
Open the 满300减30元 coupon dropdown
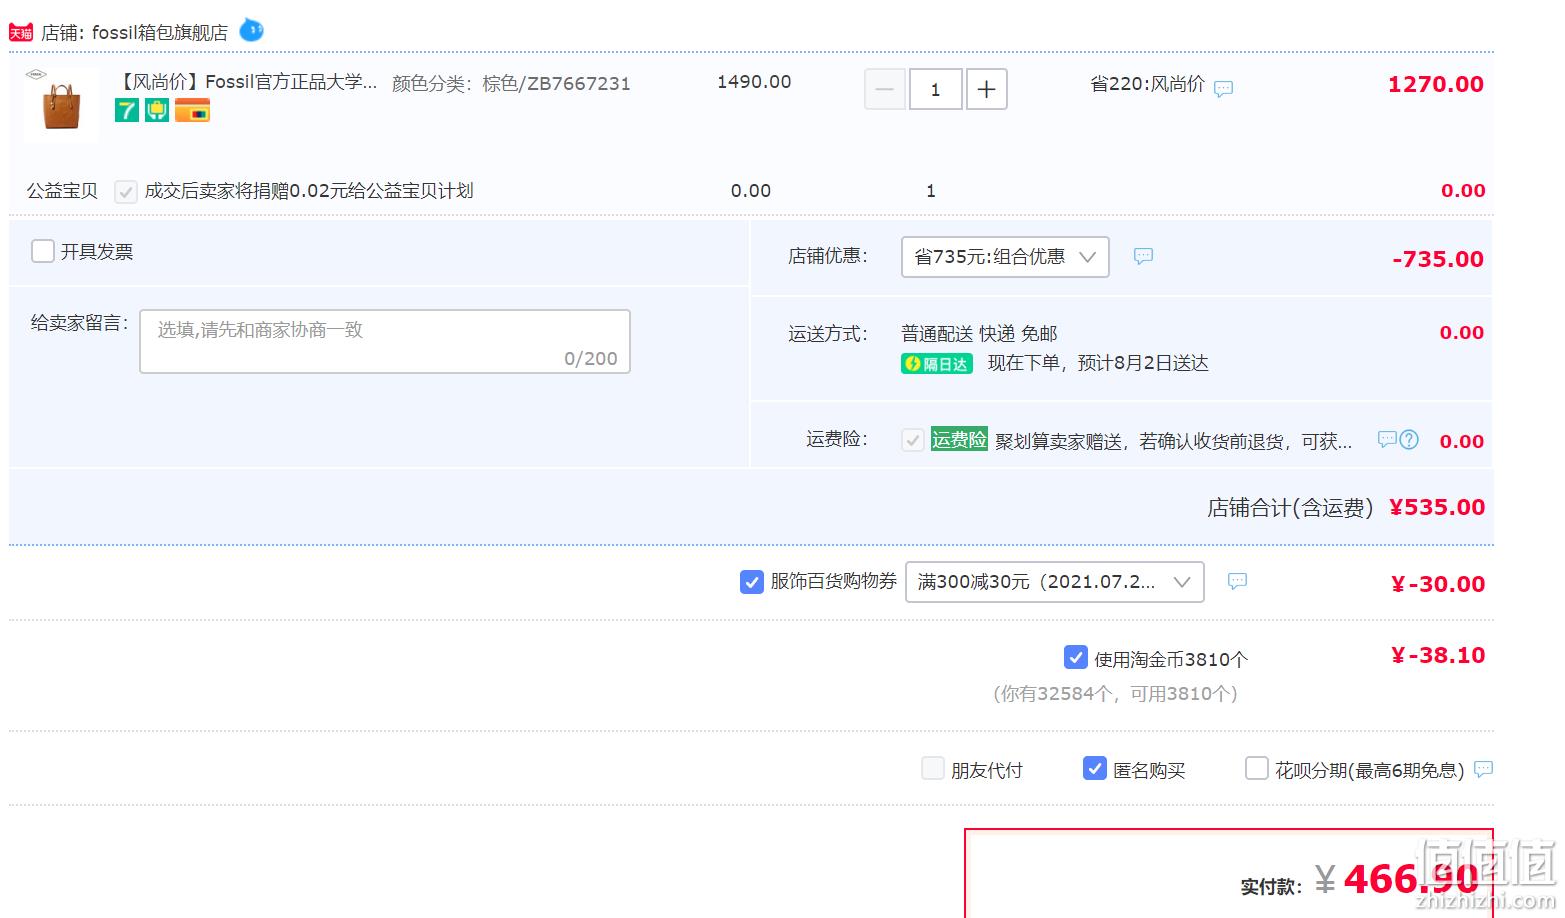point(1054,582)
